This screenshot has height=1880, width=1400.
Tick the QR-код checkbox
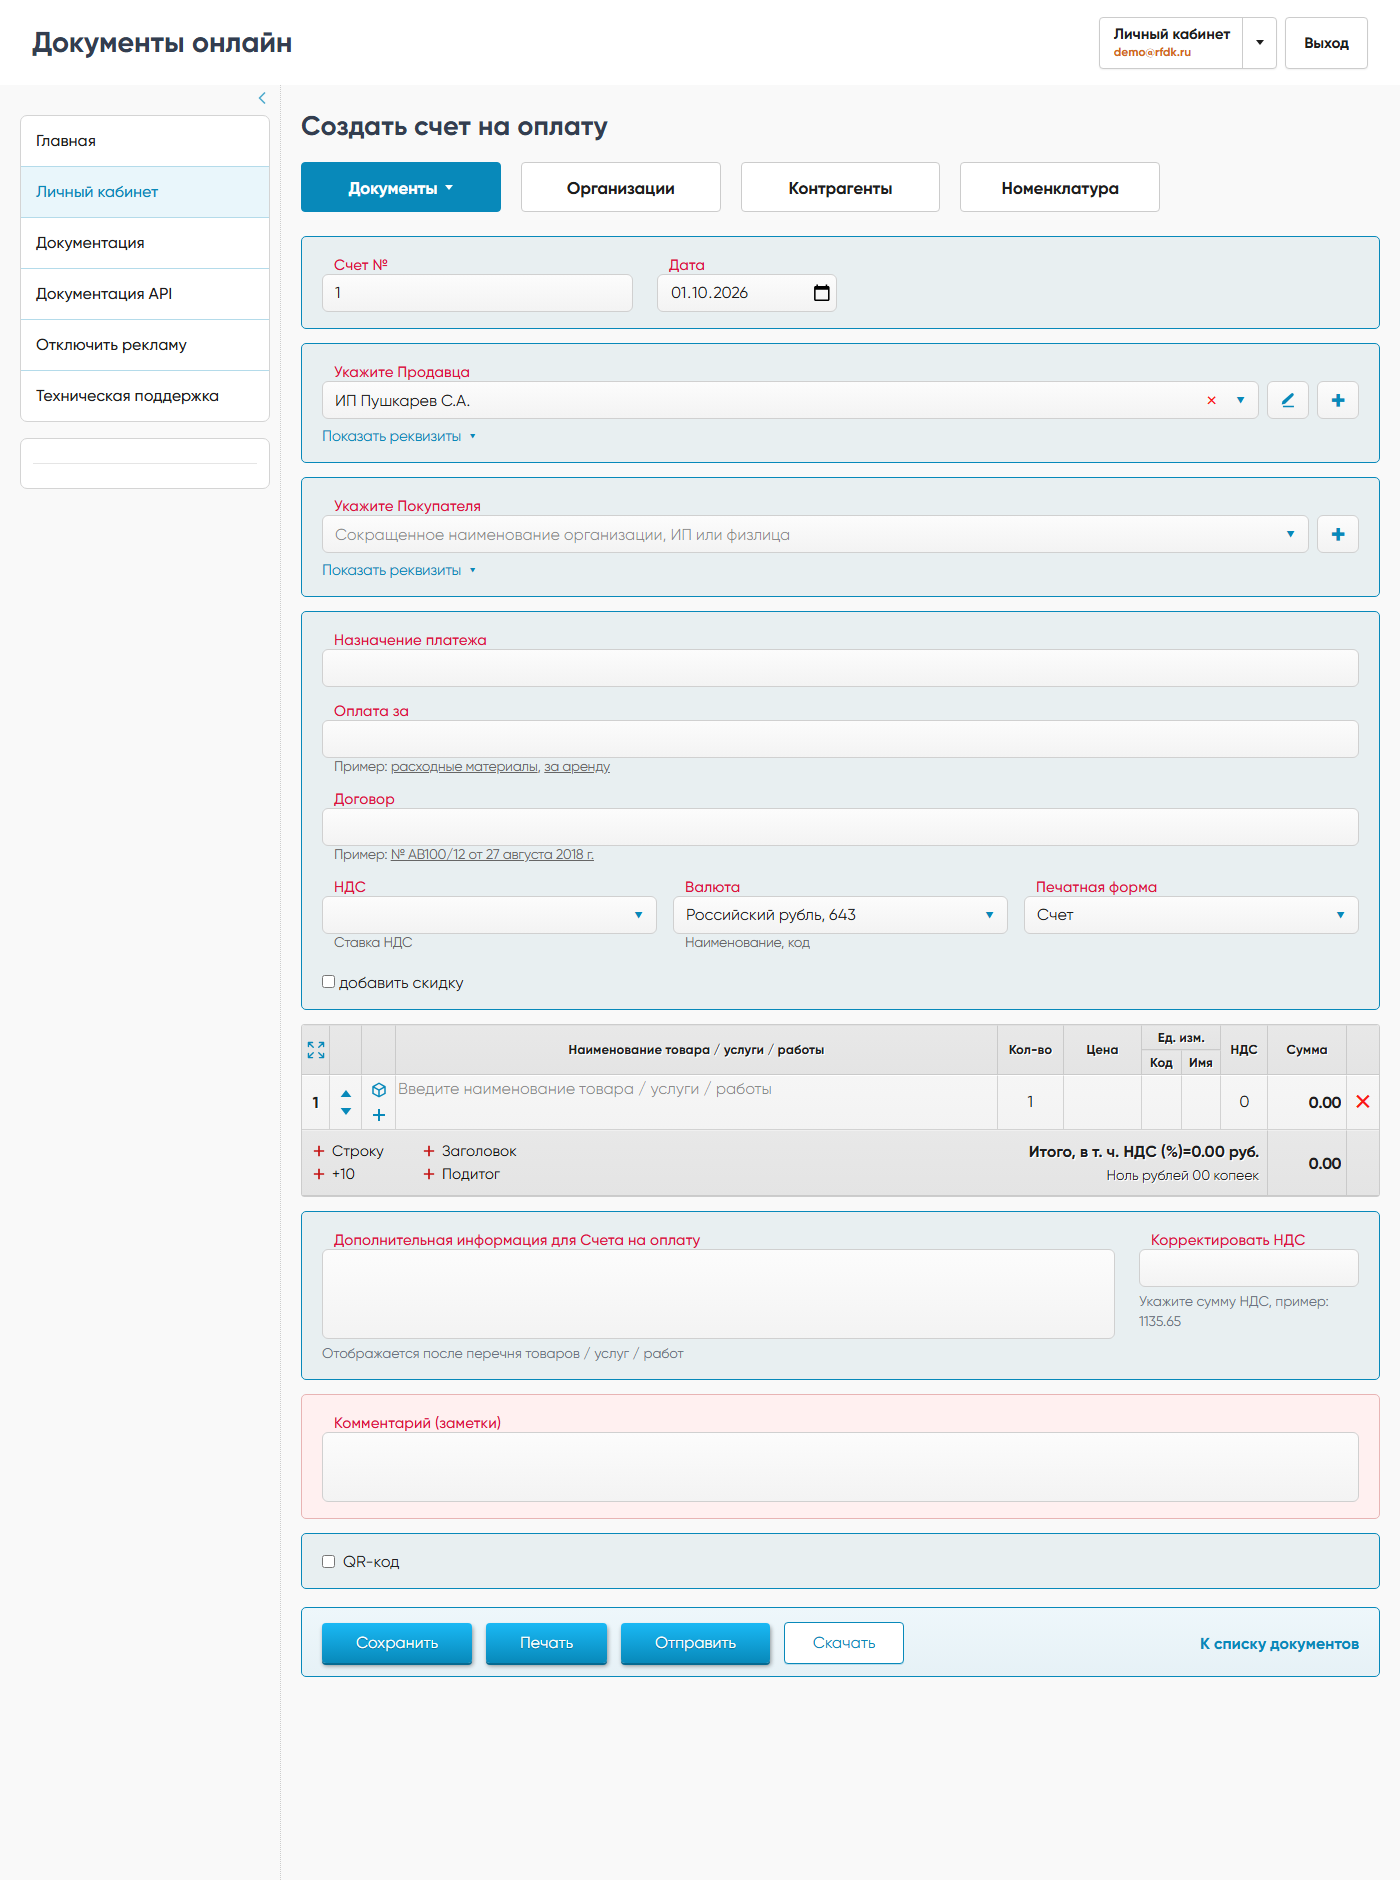328,1562
